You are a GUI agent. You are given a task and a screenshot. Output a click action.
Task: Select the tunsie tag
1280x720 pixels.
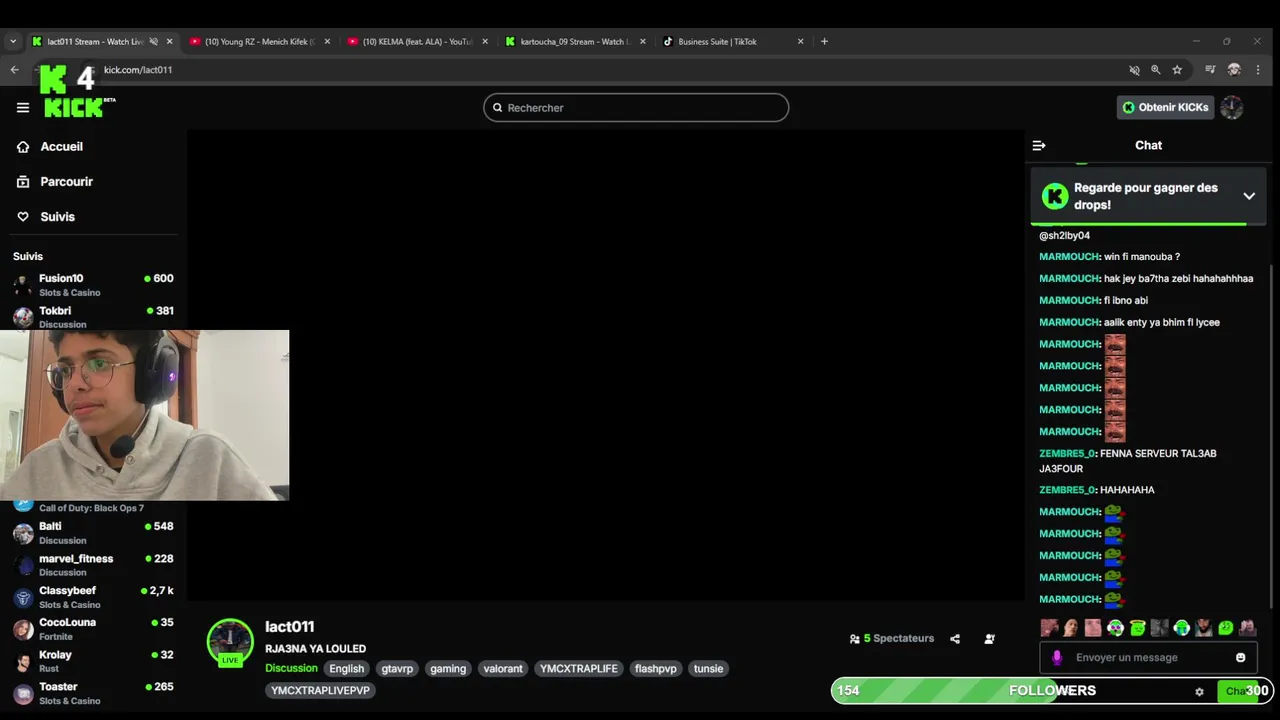click(708, 668)
